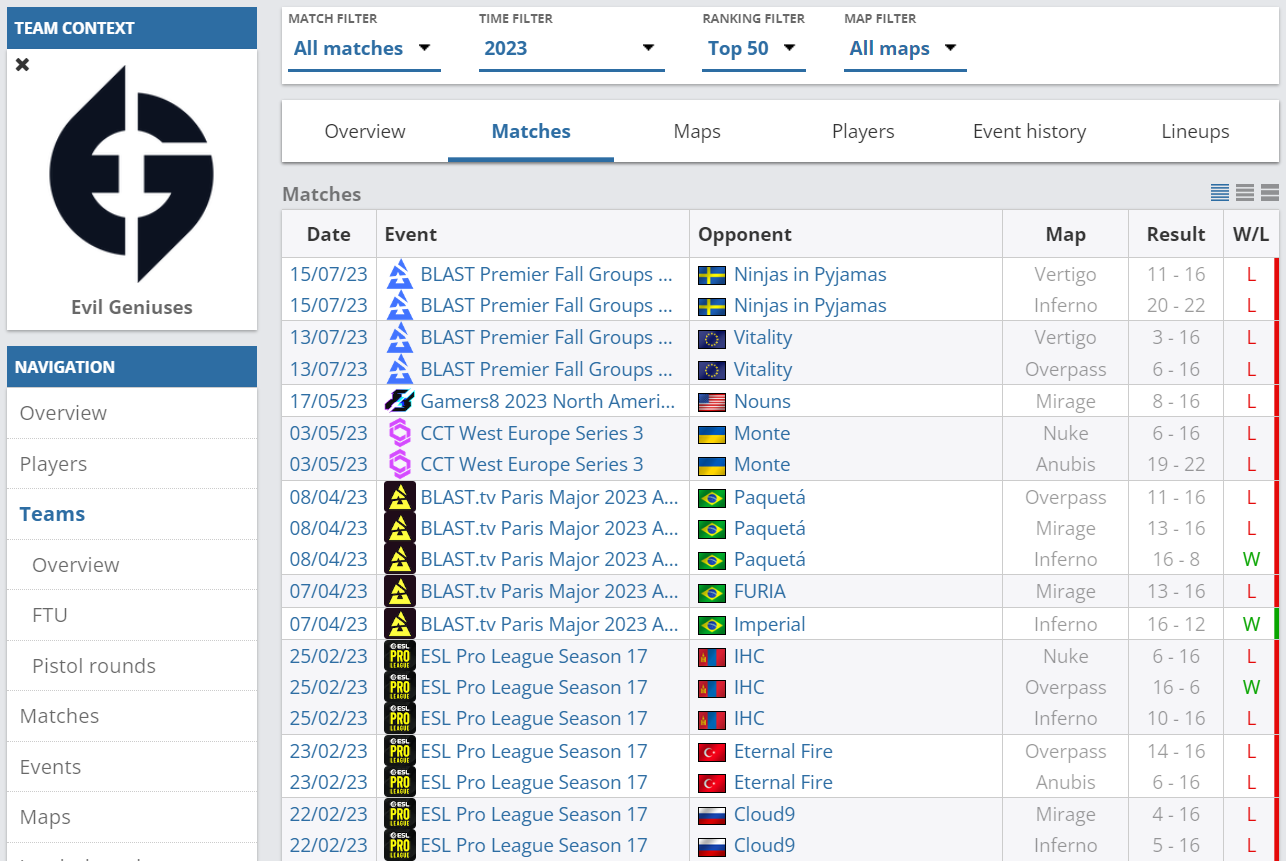Open the Gamers8 2023 North America event link

(548, 401)
